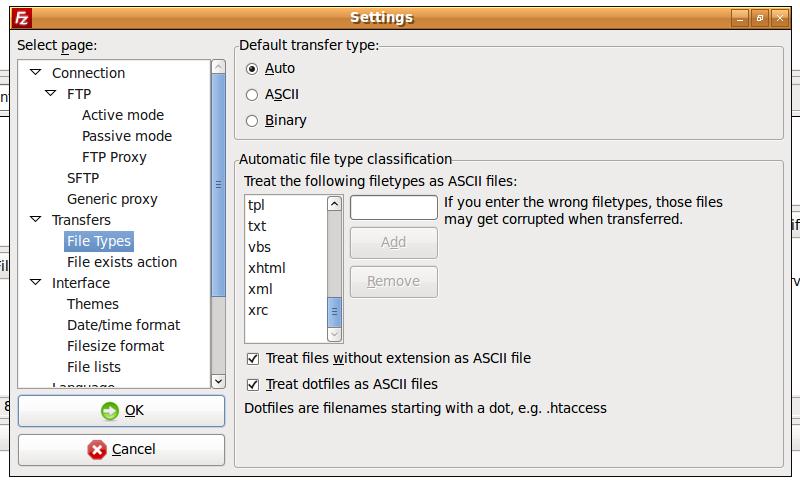This screenshot has width=800, height=482.
Task: Disable Treat dotfiles as ASCII files
Action: (x=253, y=384)
